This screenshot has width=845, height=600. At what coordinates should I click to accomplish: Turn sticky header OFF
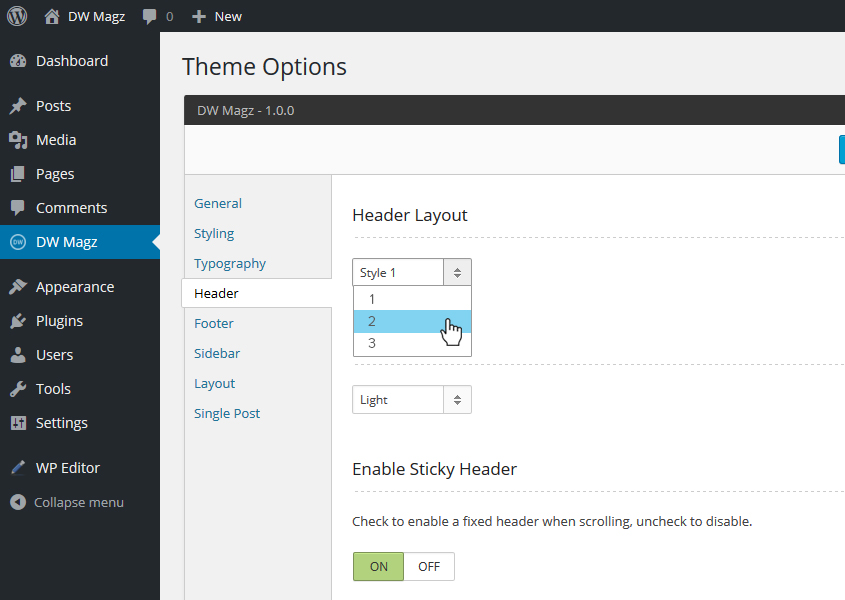coord(429,567)
